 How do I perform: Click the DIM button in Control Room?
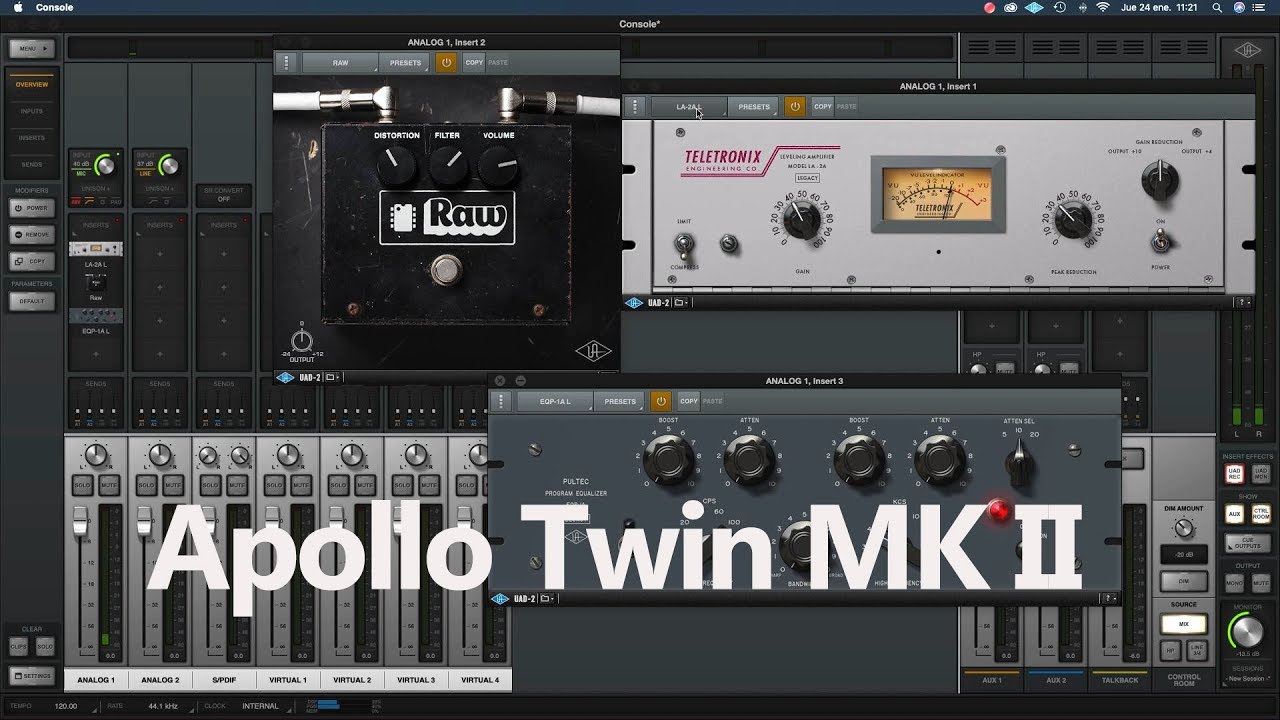[1184, 581]
